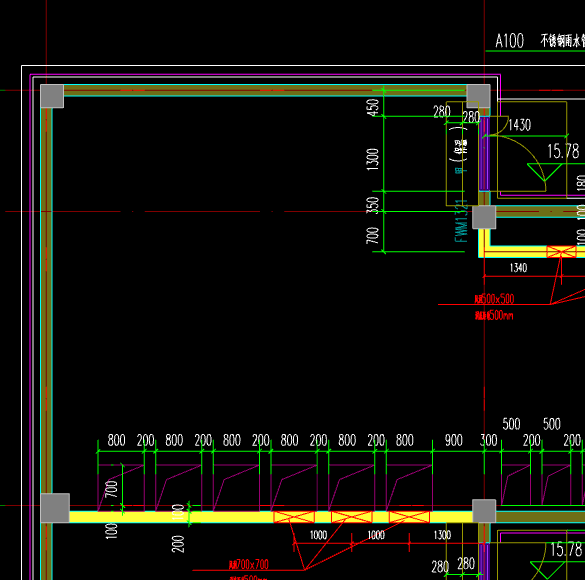Click the red 700x700 opening annotation

point(249,564)
